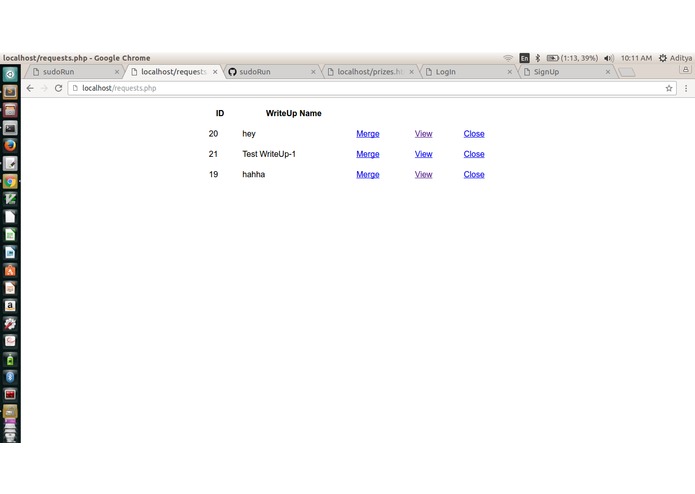Screen dimensions: 695x494
Task: Open the battery indicator showing 39%
Action: point(572,58)
